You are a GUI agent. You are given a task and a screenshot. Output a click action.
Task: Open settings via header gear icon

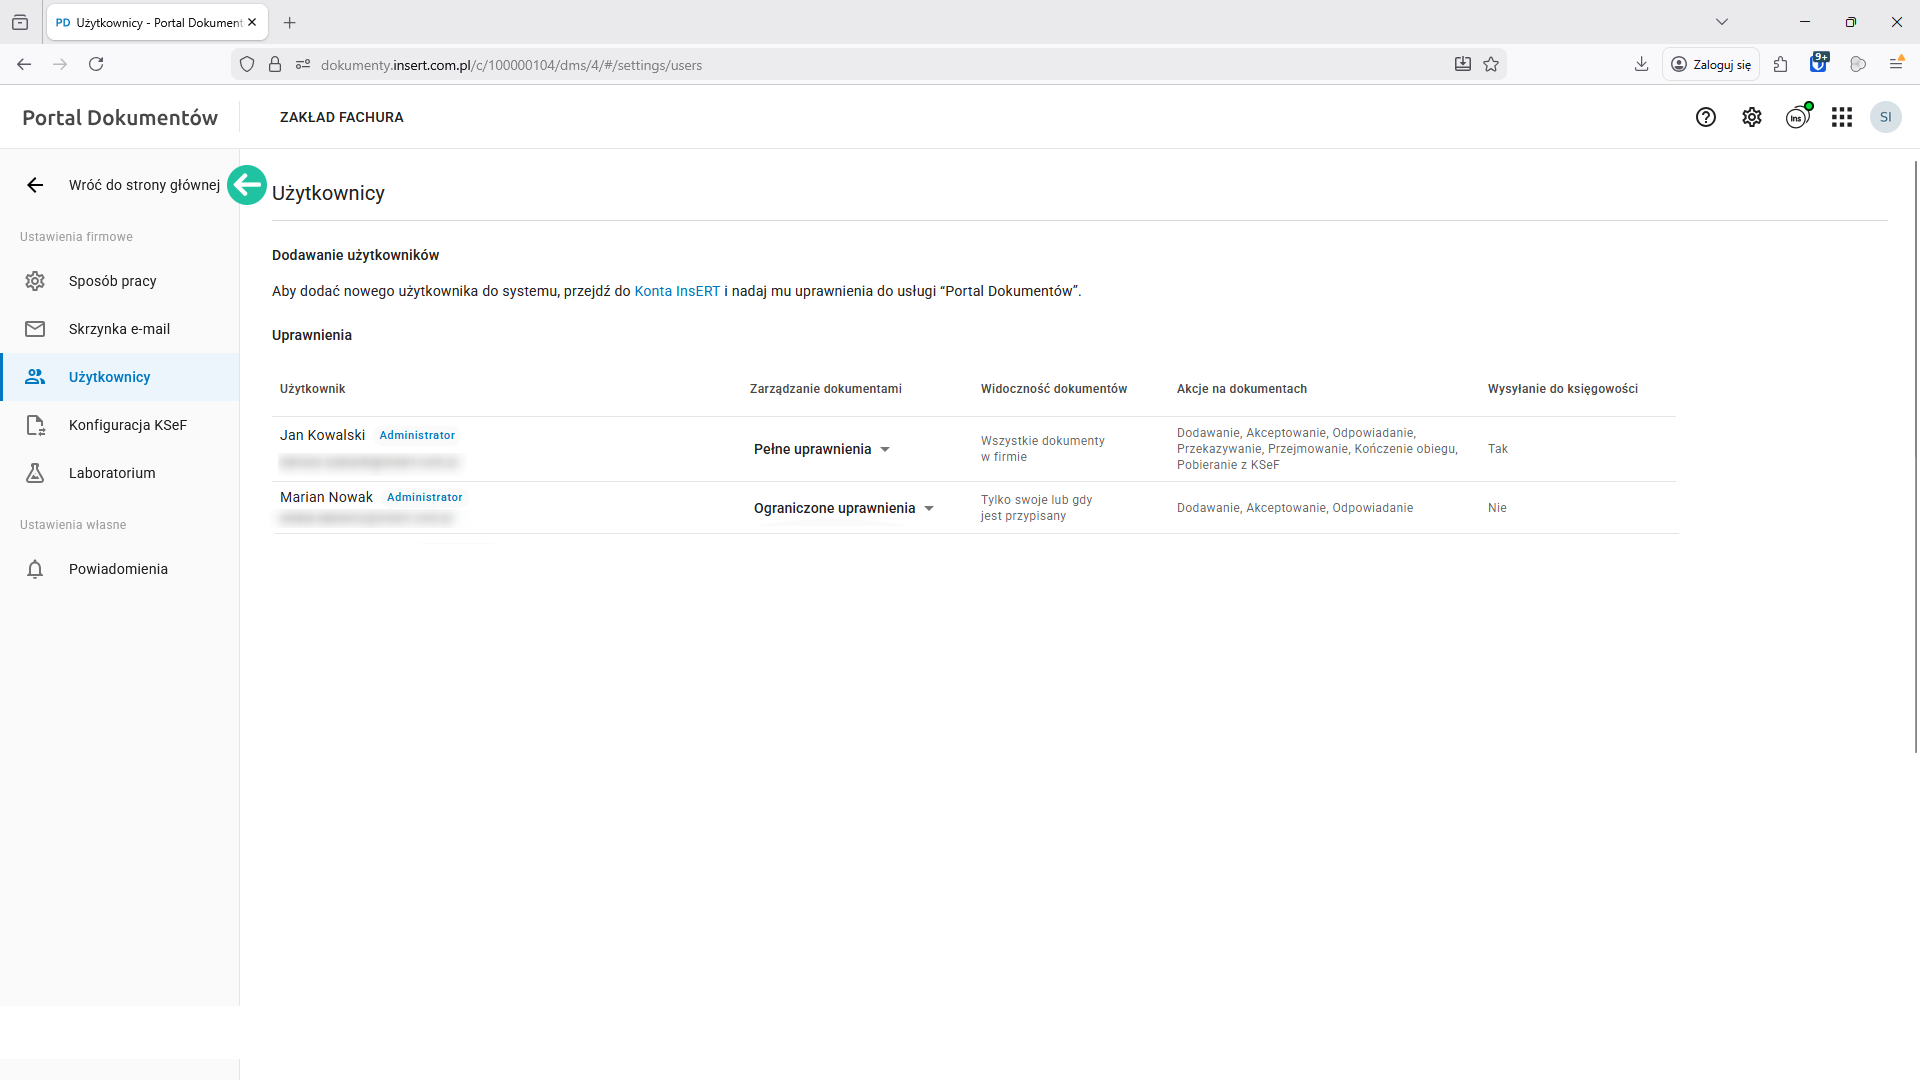pos(1752,117)
